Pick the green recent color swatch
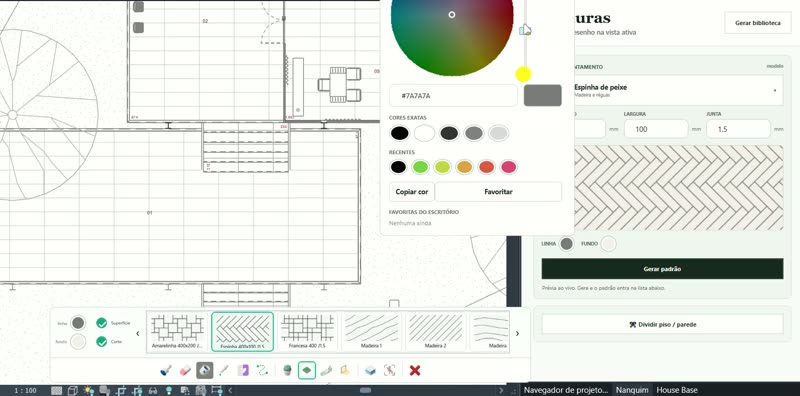Viewport: 800px width, 396px height. click(420, 167)
